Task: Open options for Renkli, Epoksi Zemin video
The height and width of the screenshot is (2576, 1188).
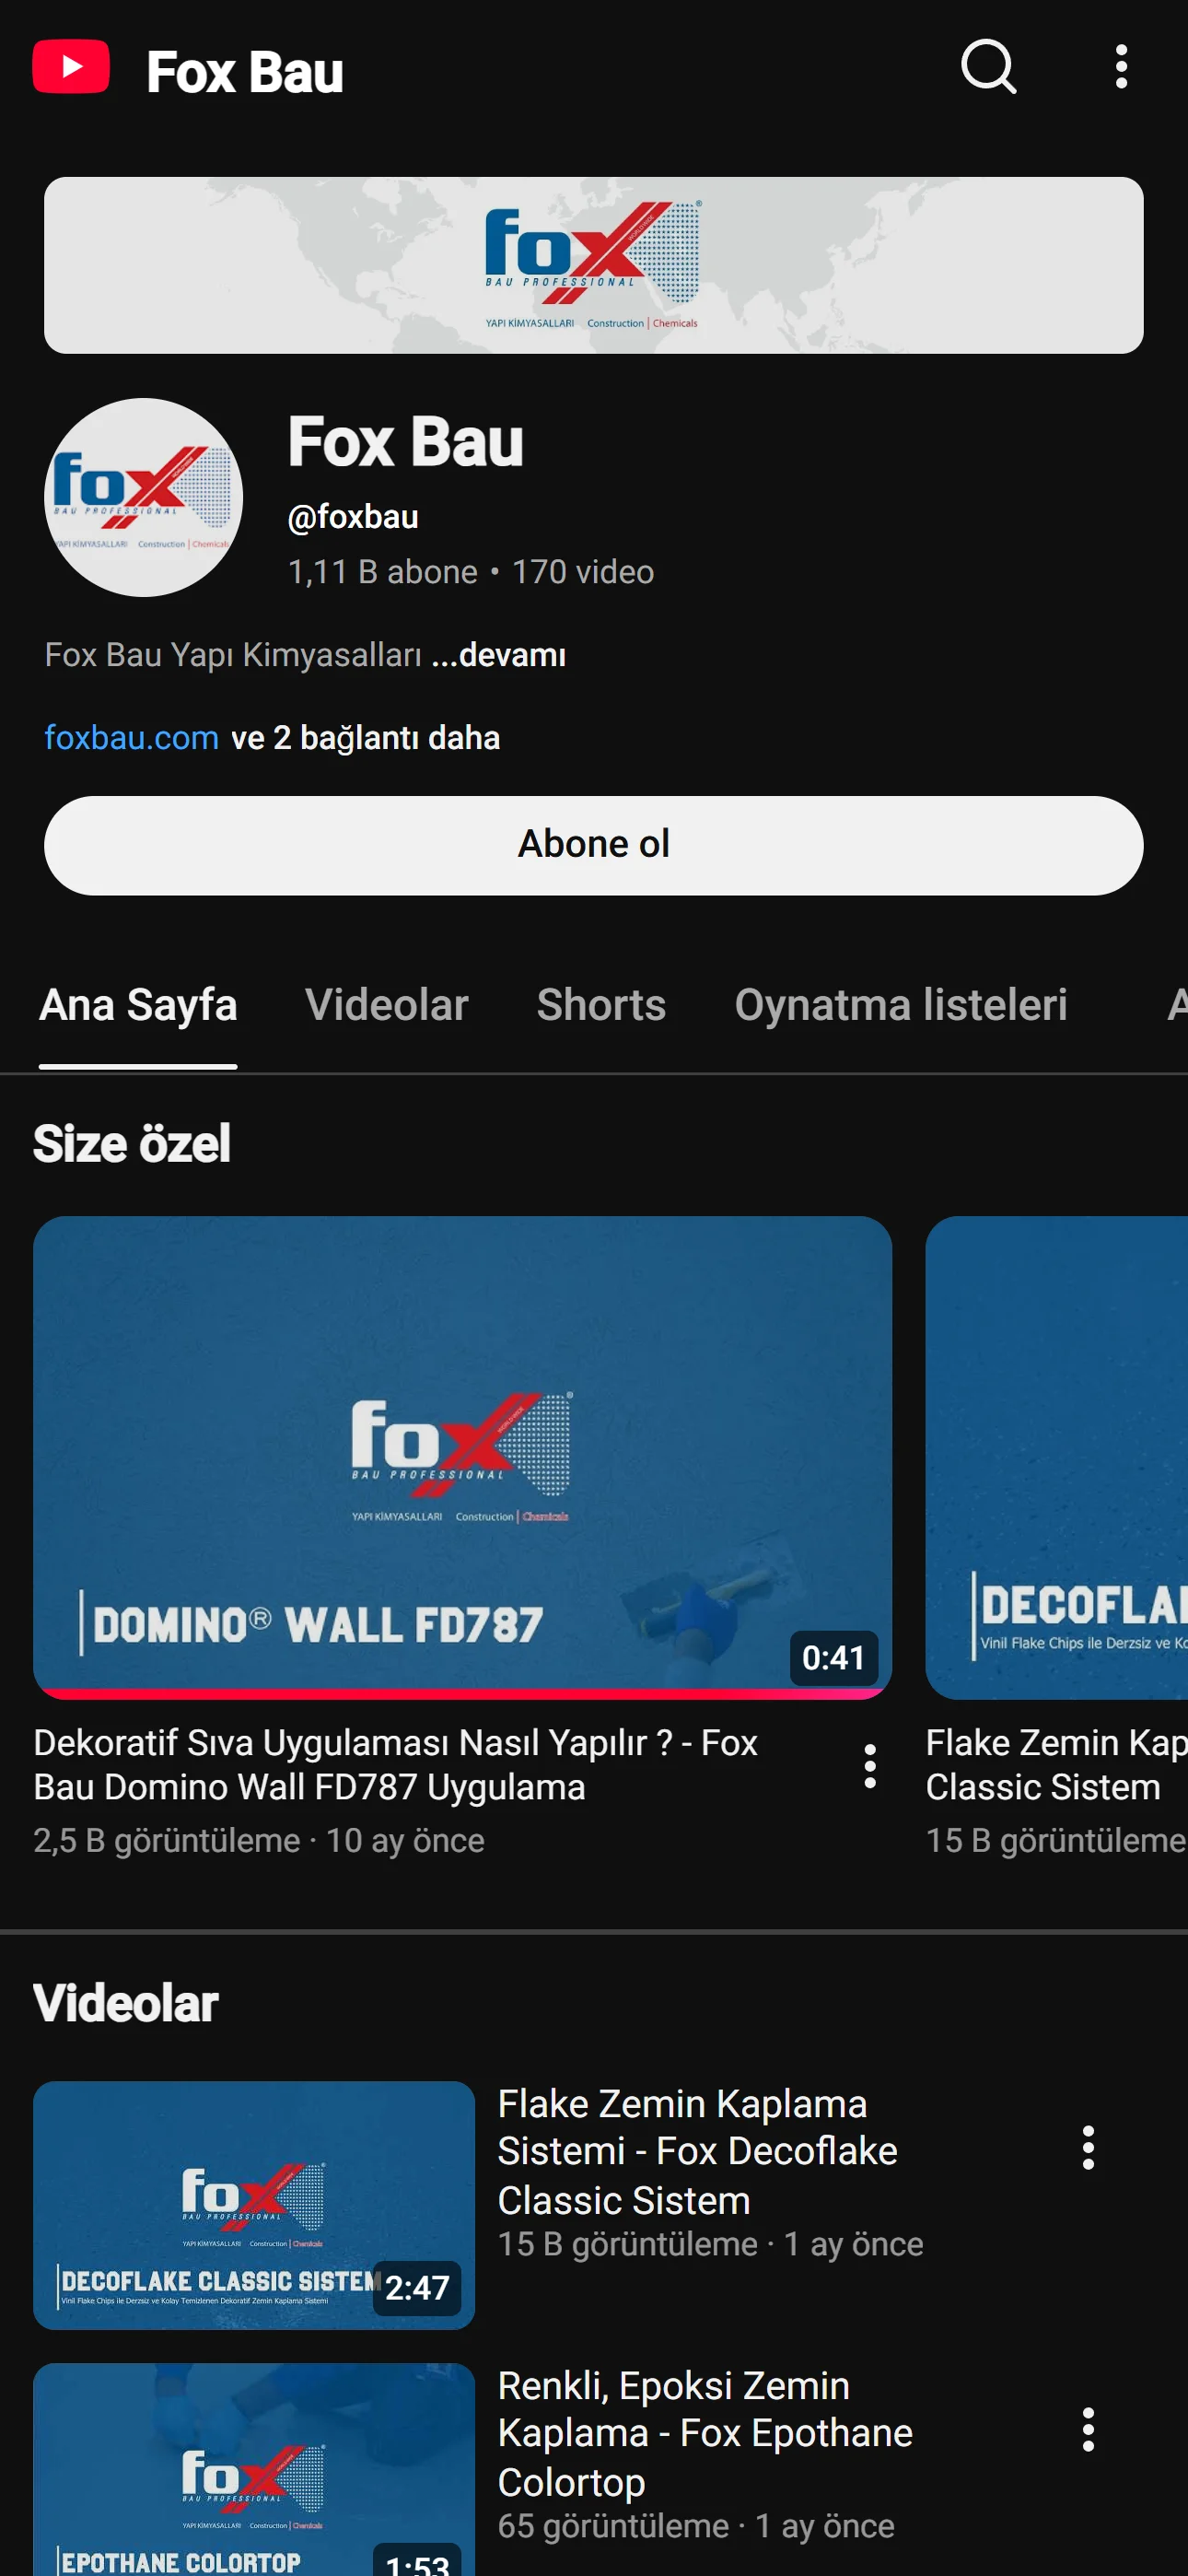Action: click(x=1088, y=2429)
